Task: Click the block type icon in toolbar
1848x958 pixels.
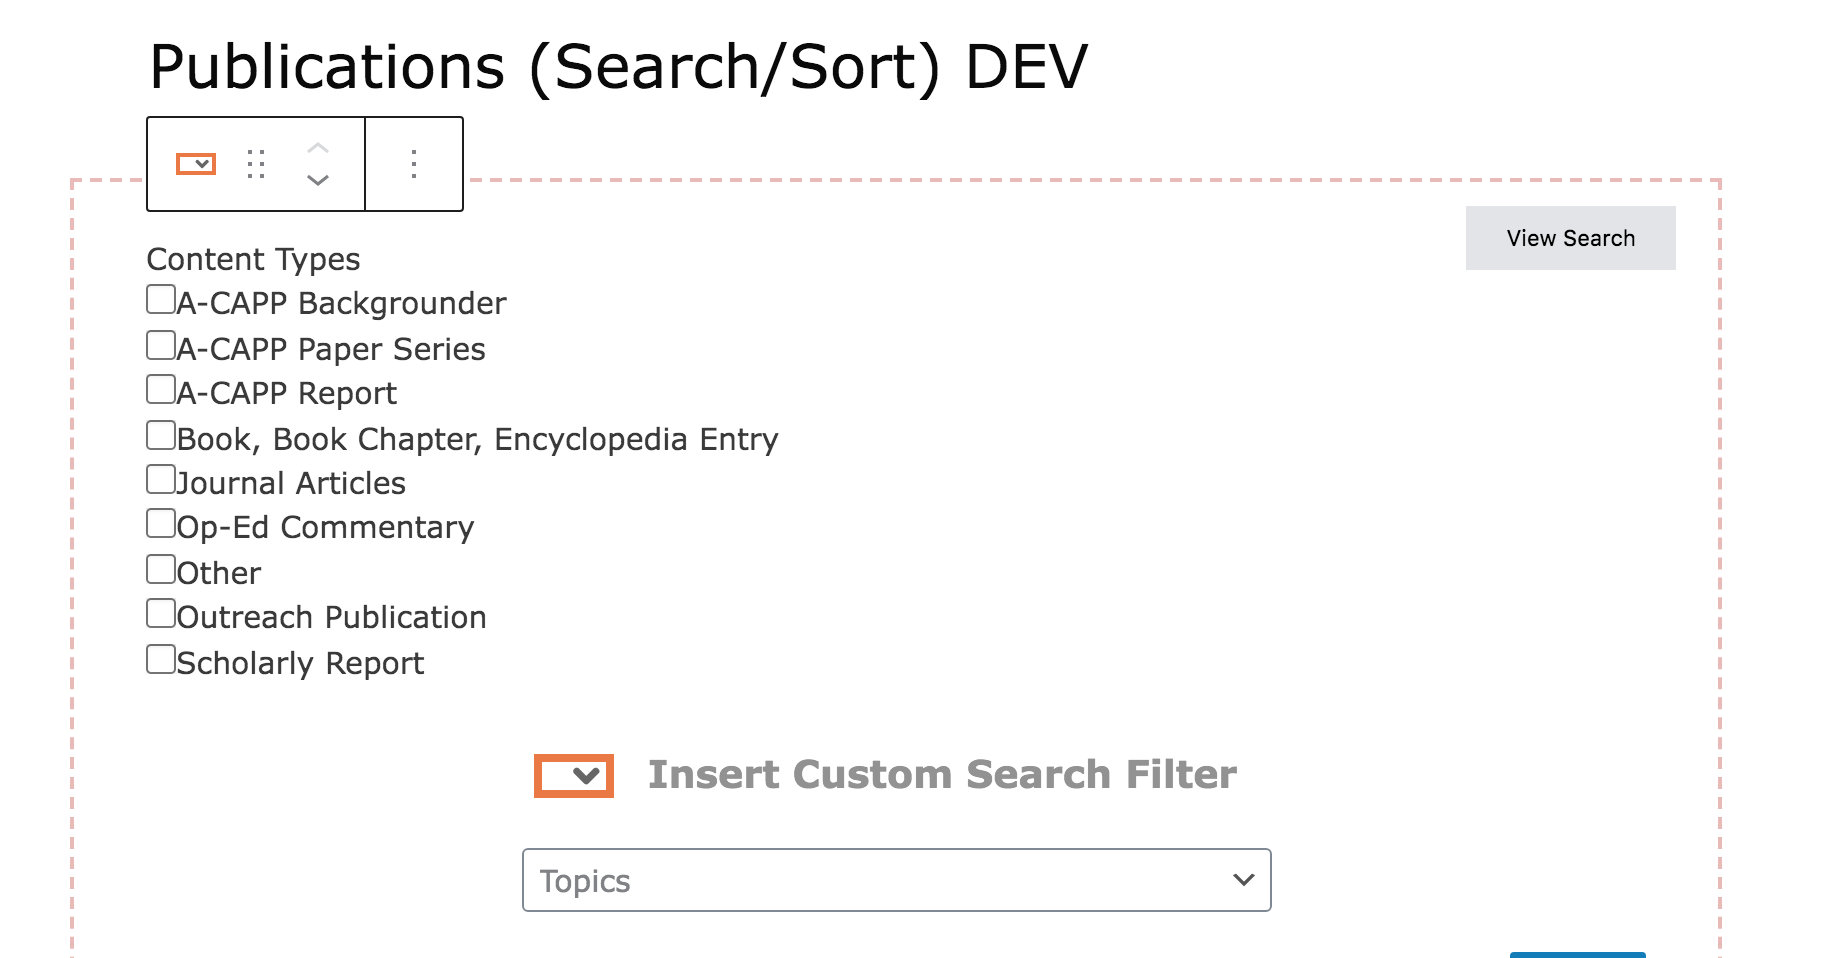Action: pos(196,164)
